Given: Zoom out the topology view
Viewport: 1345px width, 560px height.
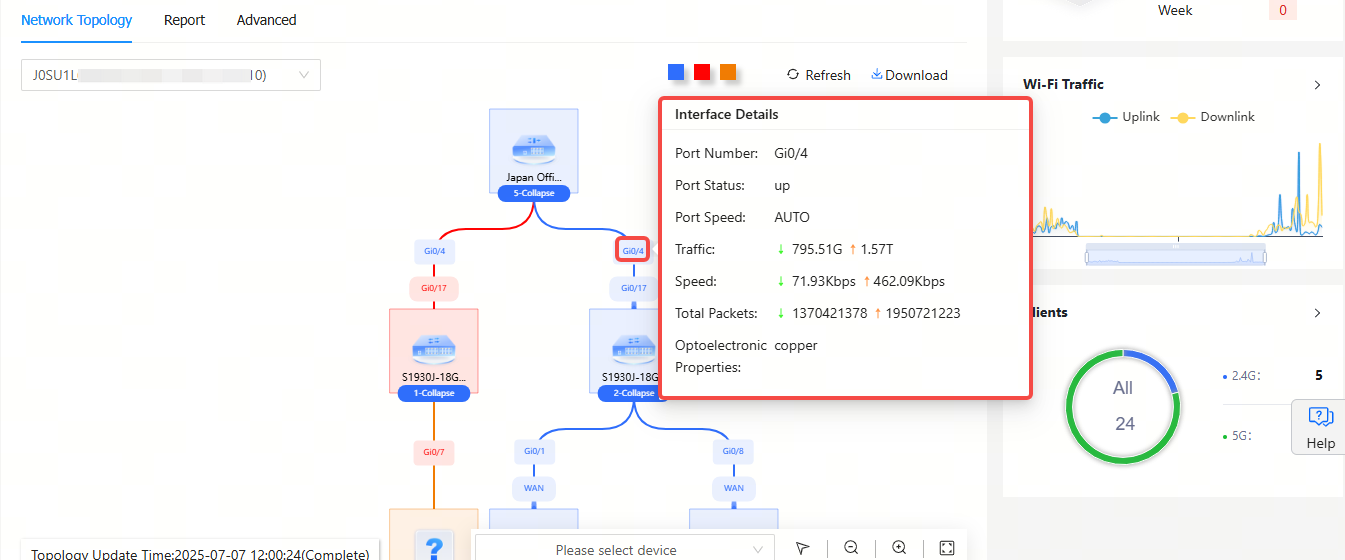Looking at the screenshot, I should 851,548.
